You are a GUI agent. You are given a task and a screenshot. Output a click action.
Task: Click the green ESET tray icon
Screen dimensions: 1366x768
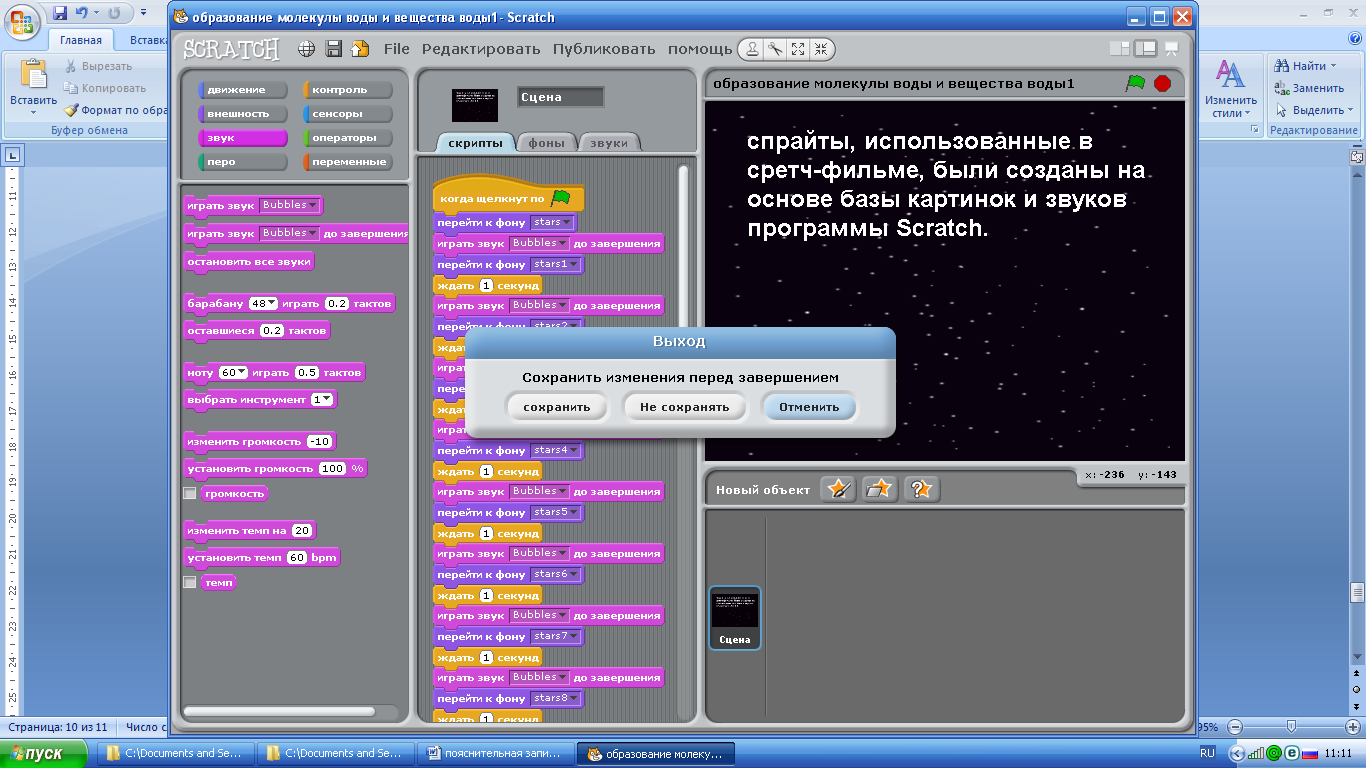pos(1291,753)
